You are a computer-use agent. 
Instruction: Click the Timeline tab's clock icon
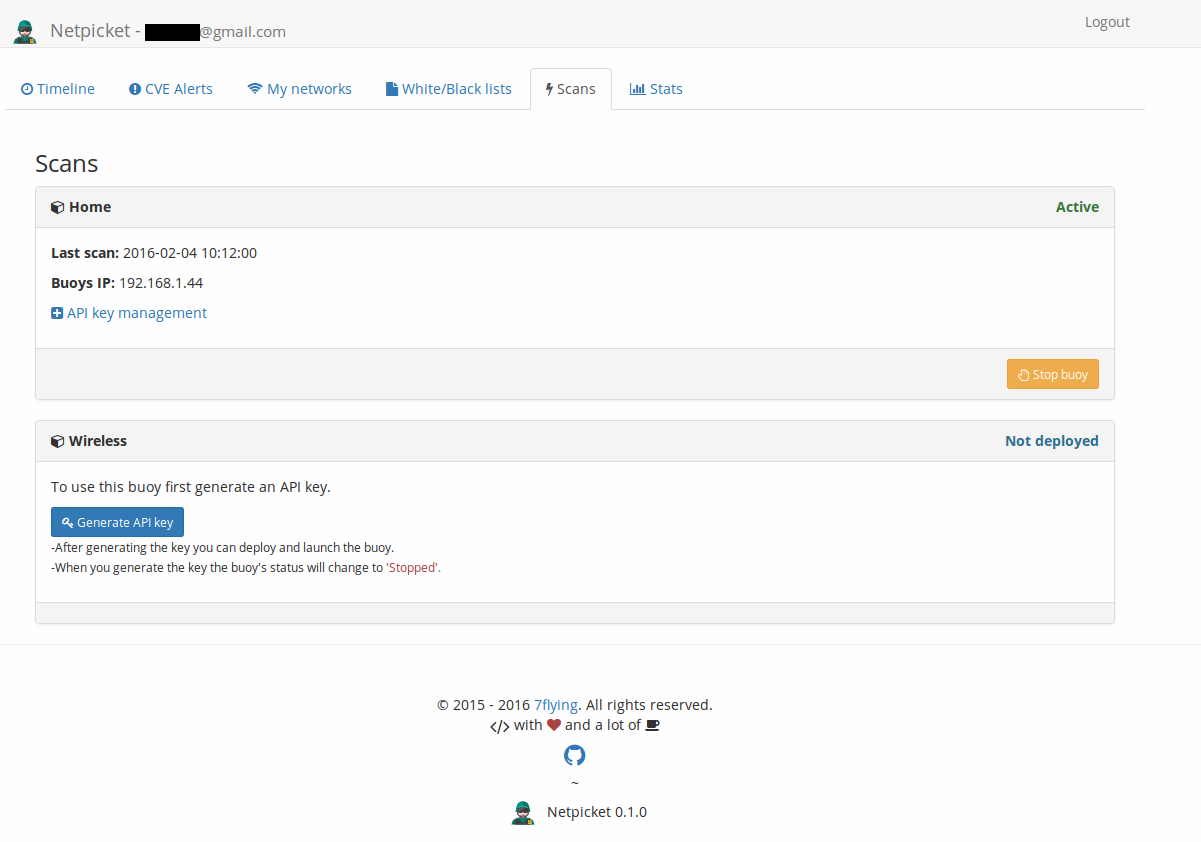click(x=27, y=89)
